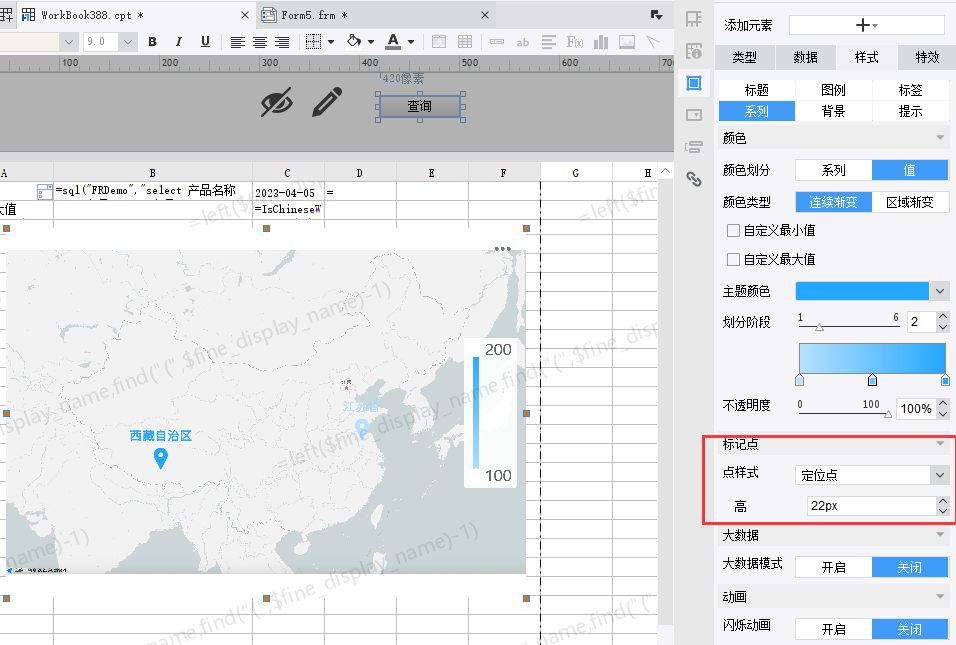The width and height of the screenshot is (956, 645).
Task: Click the 查询 button widget
Action: click(419, 106)
